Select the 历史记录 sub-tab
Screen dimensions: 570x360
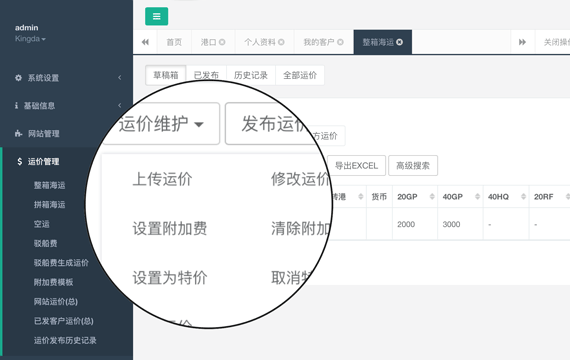(251, 75)
